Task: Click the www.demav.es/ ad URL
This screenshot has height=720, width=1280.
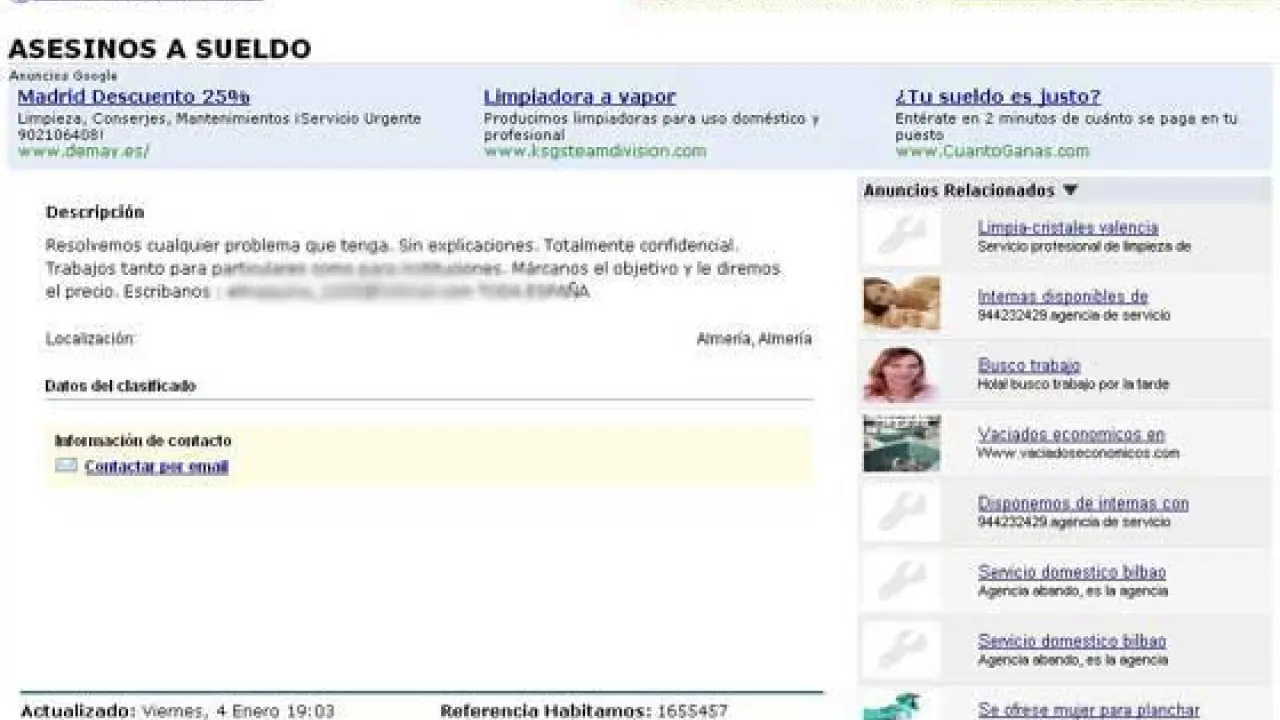Action: 83,151
